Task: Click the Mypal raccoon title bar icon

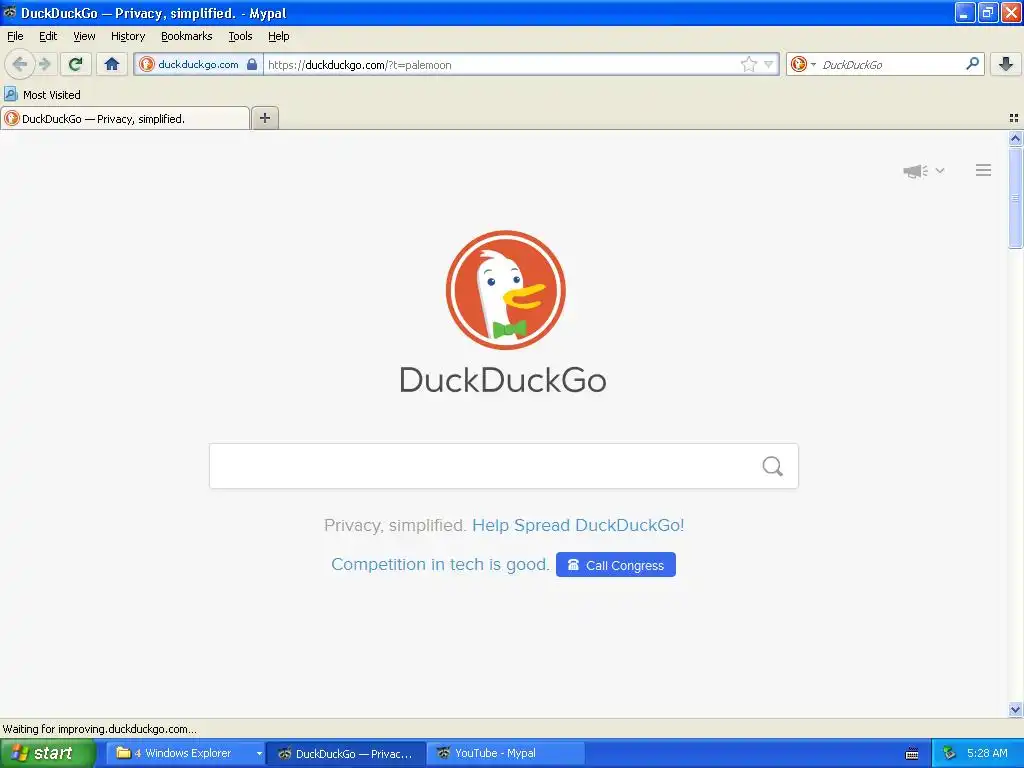Action: point(9,12)
